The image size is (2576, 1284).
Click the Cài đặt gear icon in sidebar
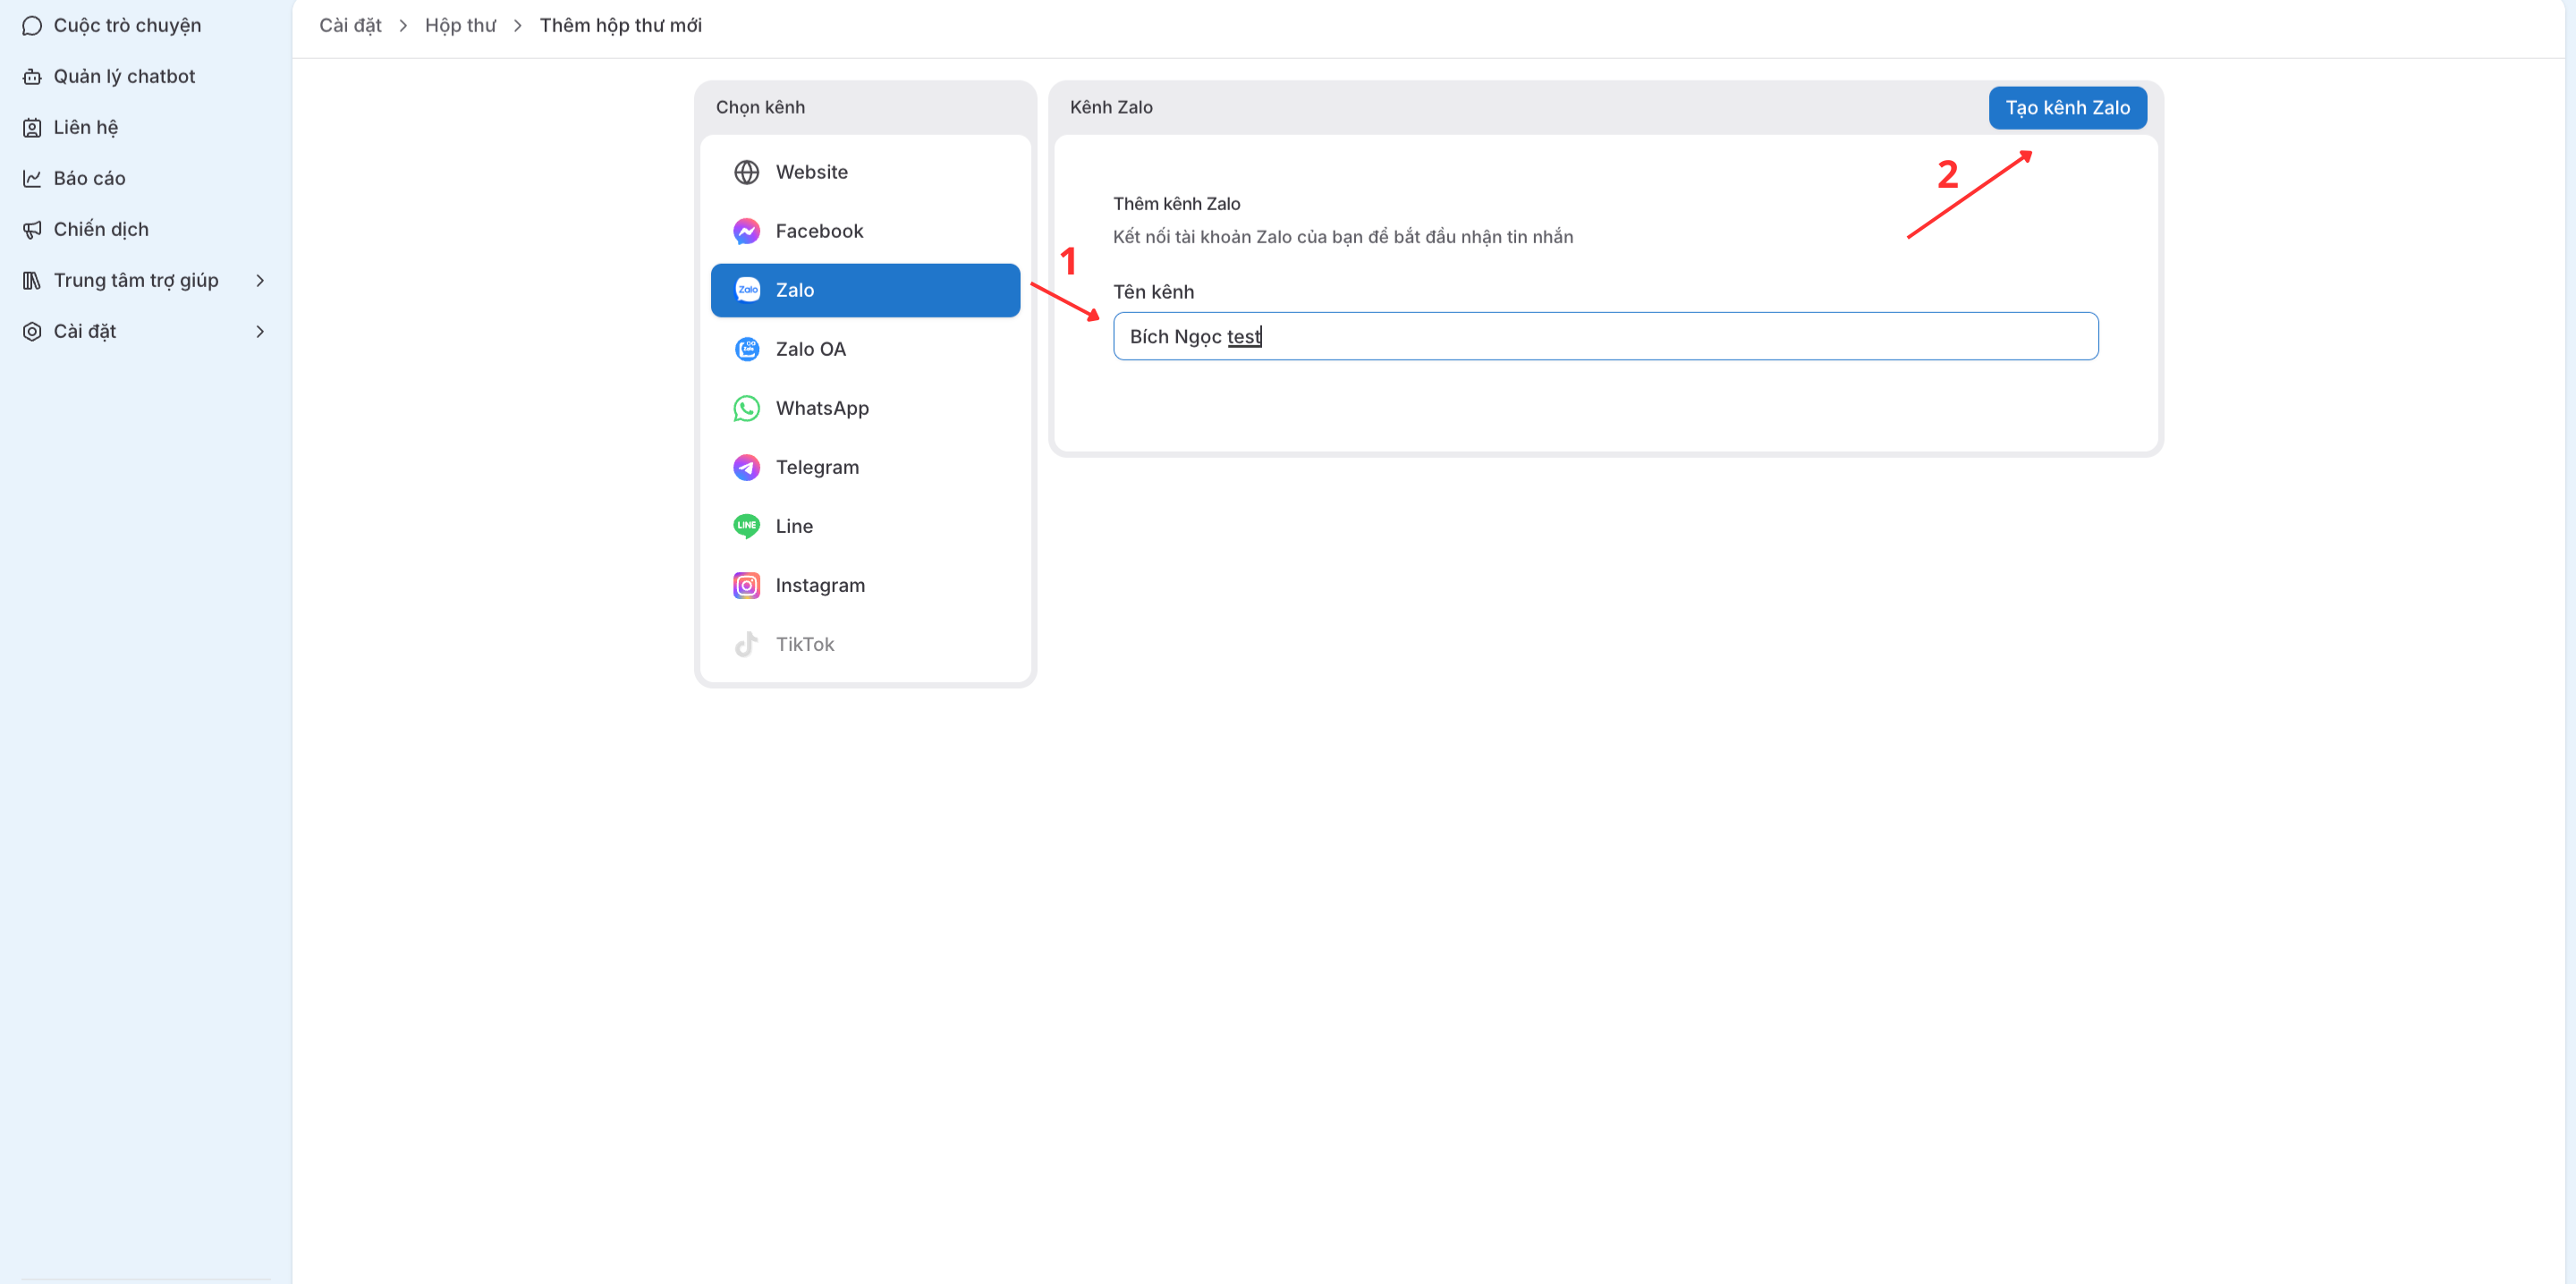[x=32, y=331]
